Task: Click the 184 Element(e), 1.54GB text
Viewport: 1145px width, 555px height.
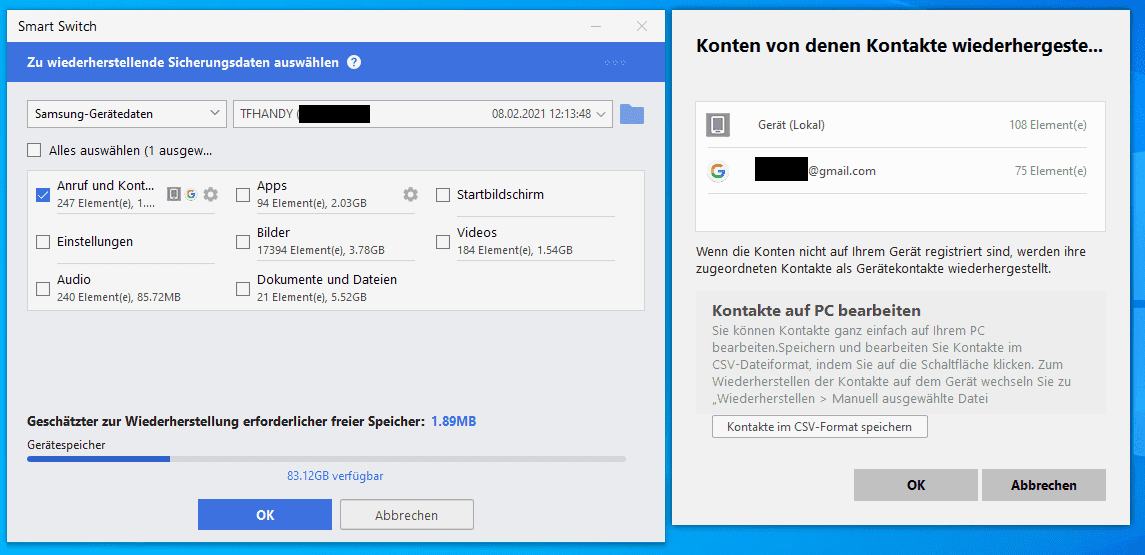Action: tap(515, 250)
